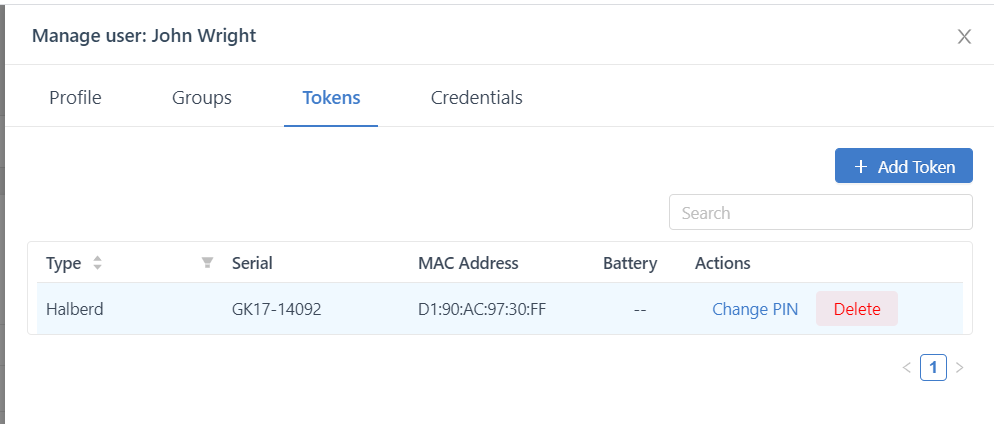Open the Credentials tab
This screenshot has height=424, width=994.
[476, 98]
